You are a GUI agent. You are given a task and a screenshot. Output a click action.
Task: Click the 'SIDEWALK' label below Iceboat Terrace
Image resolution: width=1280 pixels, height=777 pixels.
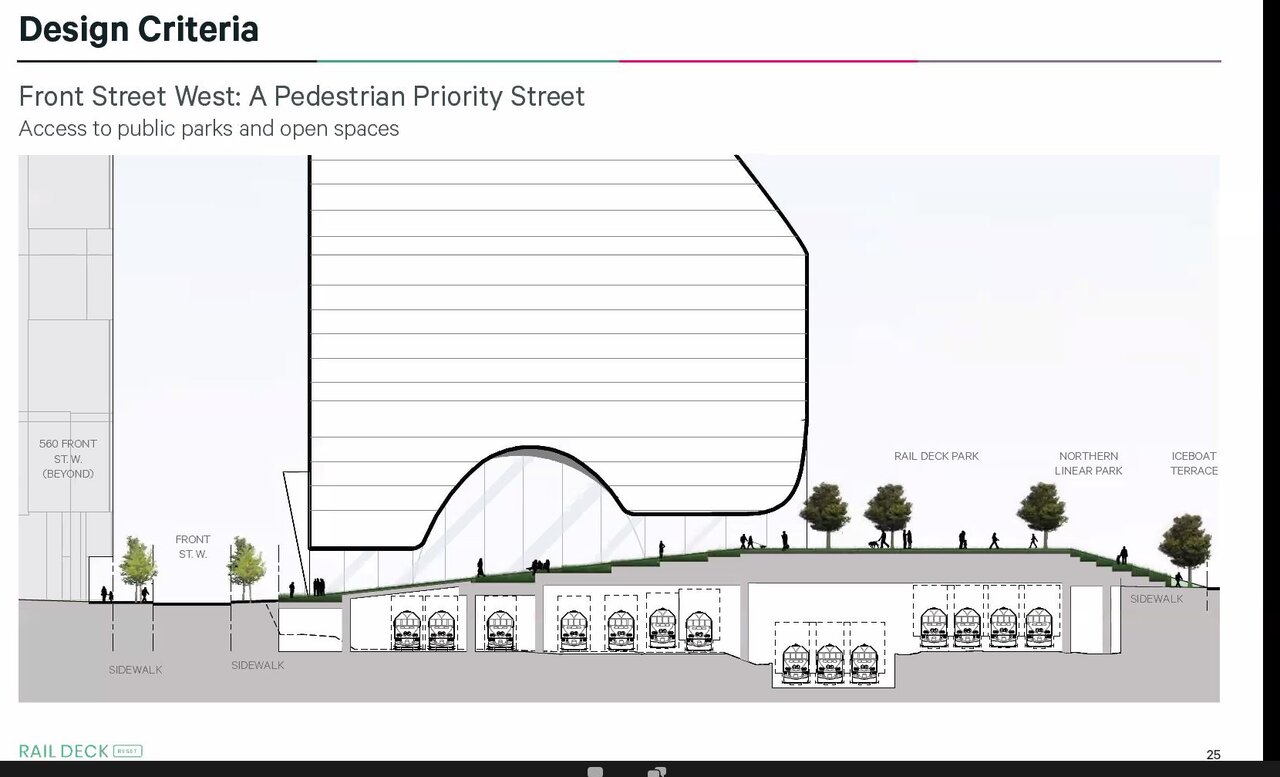1156,599
